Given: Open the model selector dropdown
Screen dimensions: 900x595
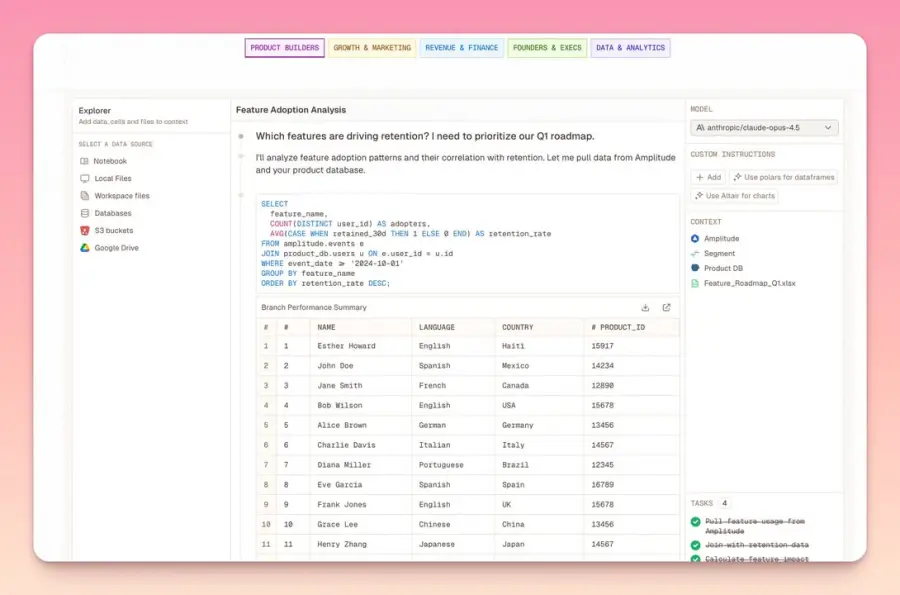Looking at the screenshot, I should [764, 127].
